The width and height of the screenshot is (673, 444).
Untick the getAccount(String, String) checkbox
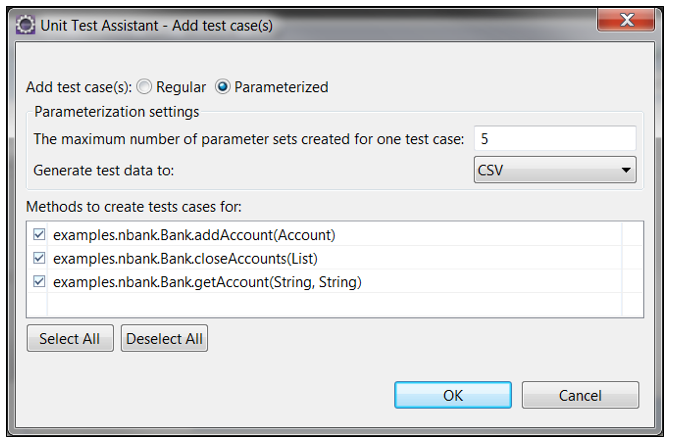coord(39,282)
